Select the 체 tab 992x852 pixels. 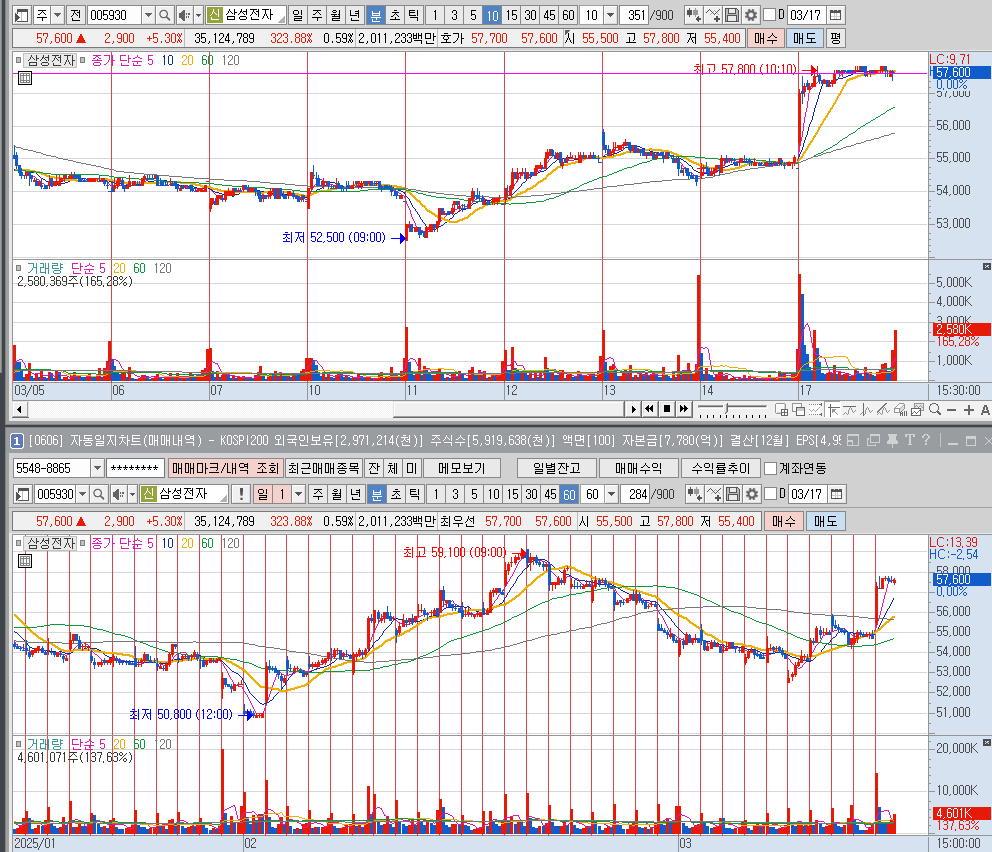(x=393, y=468)
